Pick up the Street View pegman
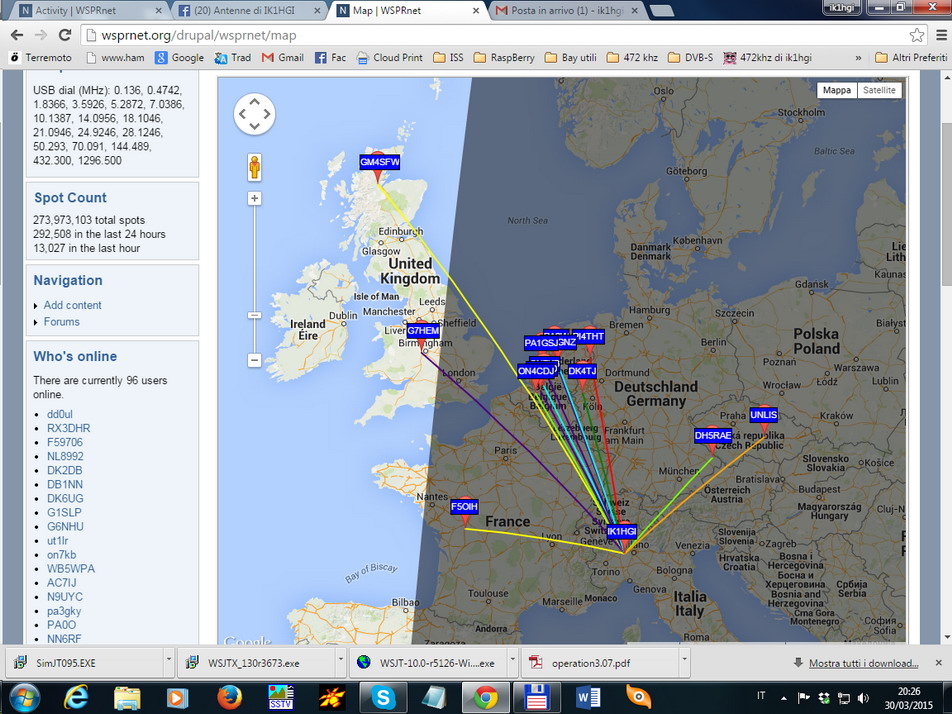952x714 pixels. pos(254,168)
